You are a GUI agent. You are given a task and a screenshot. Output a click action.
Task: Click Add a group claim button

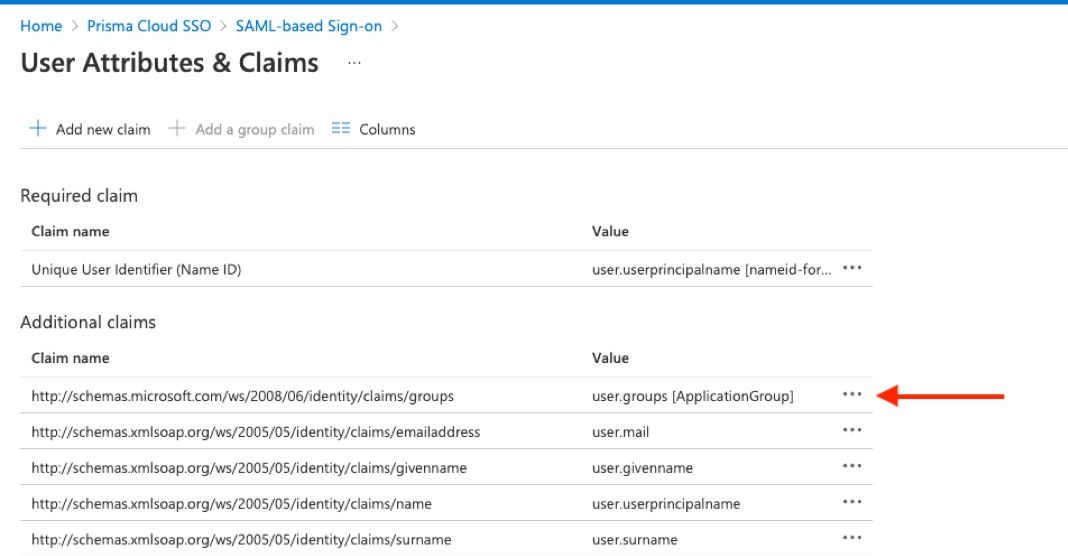tap(254, 129)
